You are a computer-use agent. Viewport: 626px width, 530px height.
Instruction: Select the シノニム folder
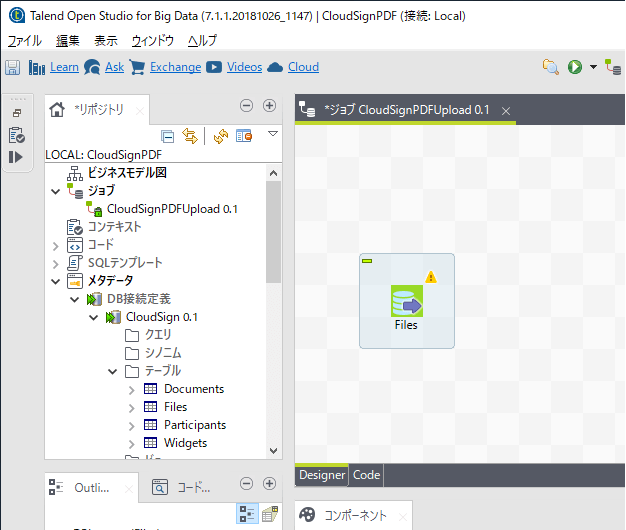163,353
